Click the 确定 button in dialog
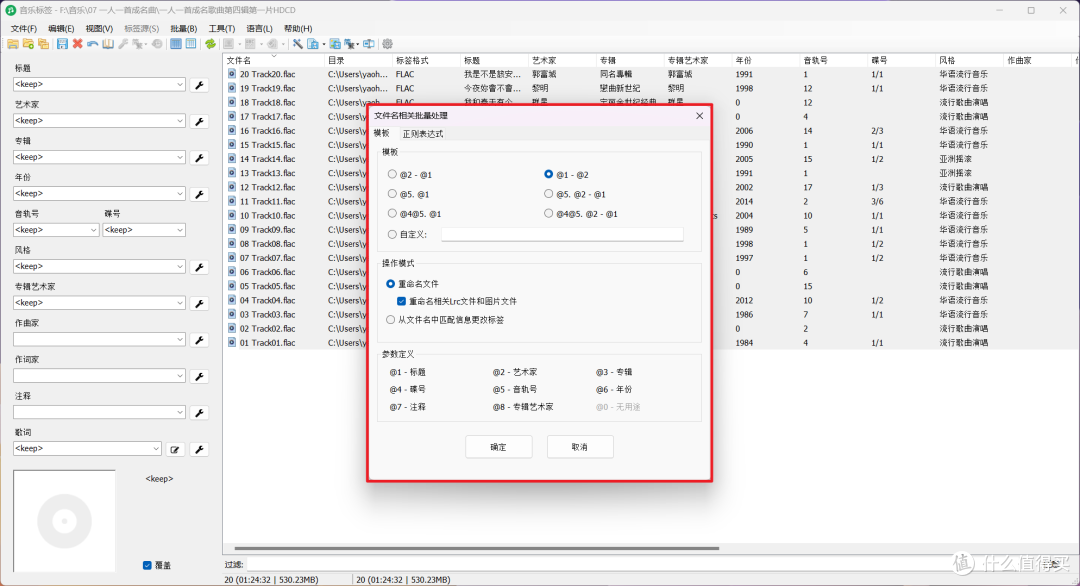This screenshot has height=586, width=1080. coord(498,447)
